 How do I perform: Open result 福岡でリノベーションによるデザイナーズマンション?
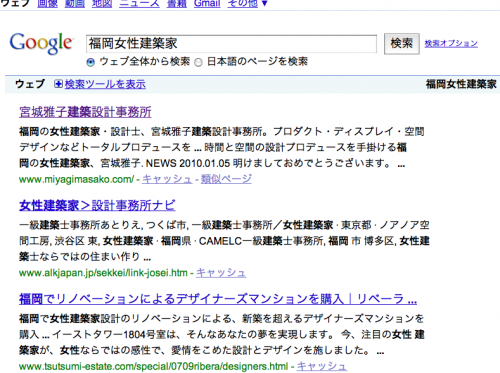[x=218, y=299]
